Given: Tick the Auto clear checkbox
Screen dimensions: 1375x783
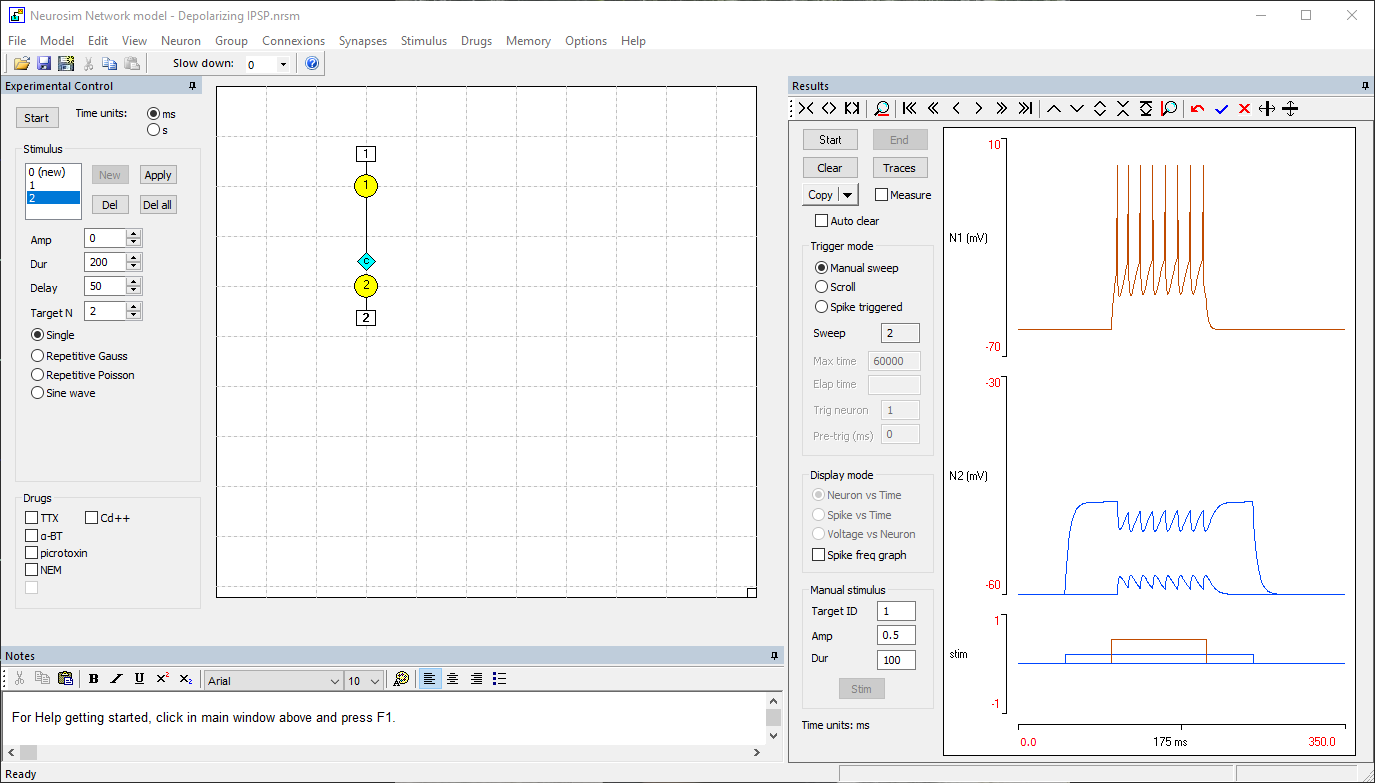Looking at the screenshot, I should tap(822, 221).
